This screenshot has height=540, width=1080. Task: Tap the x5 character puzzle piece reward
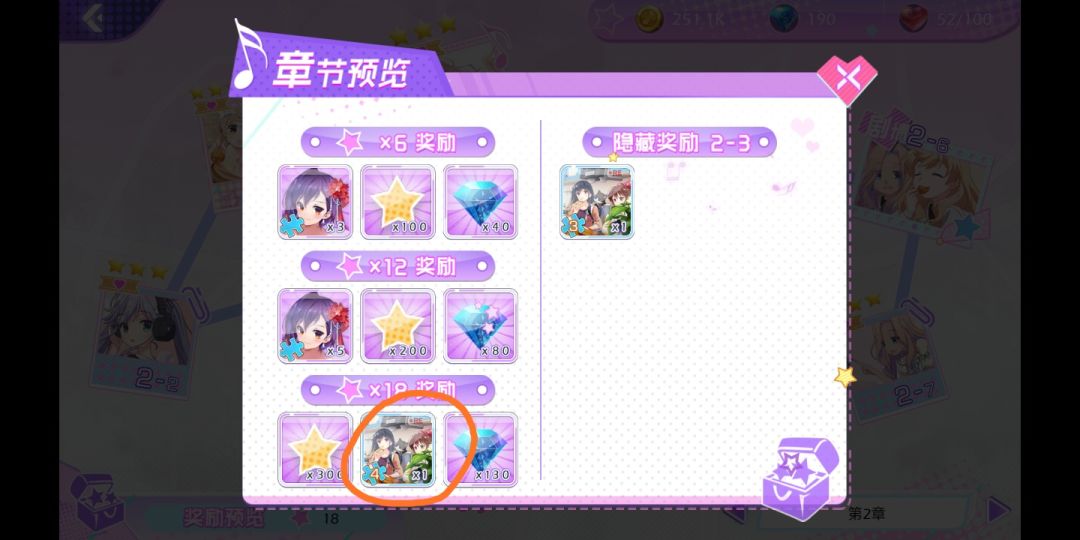tap(315, 326)
